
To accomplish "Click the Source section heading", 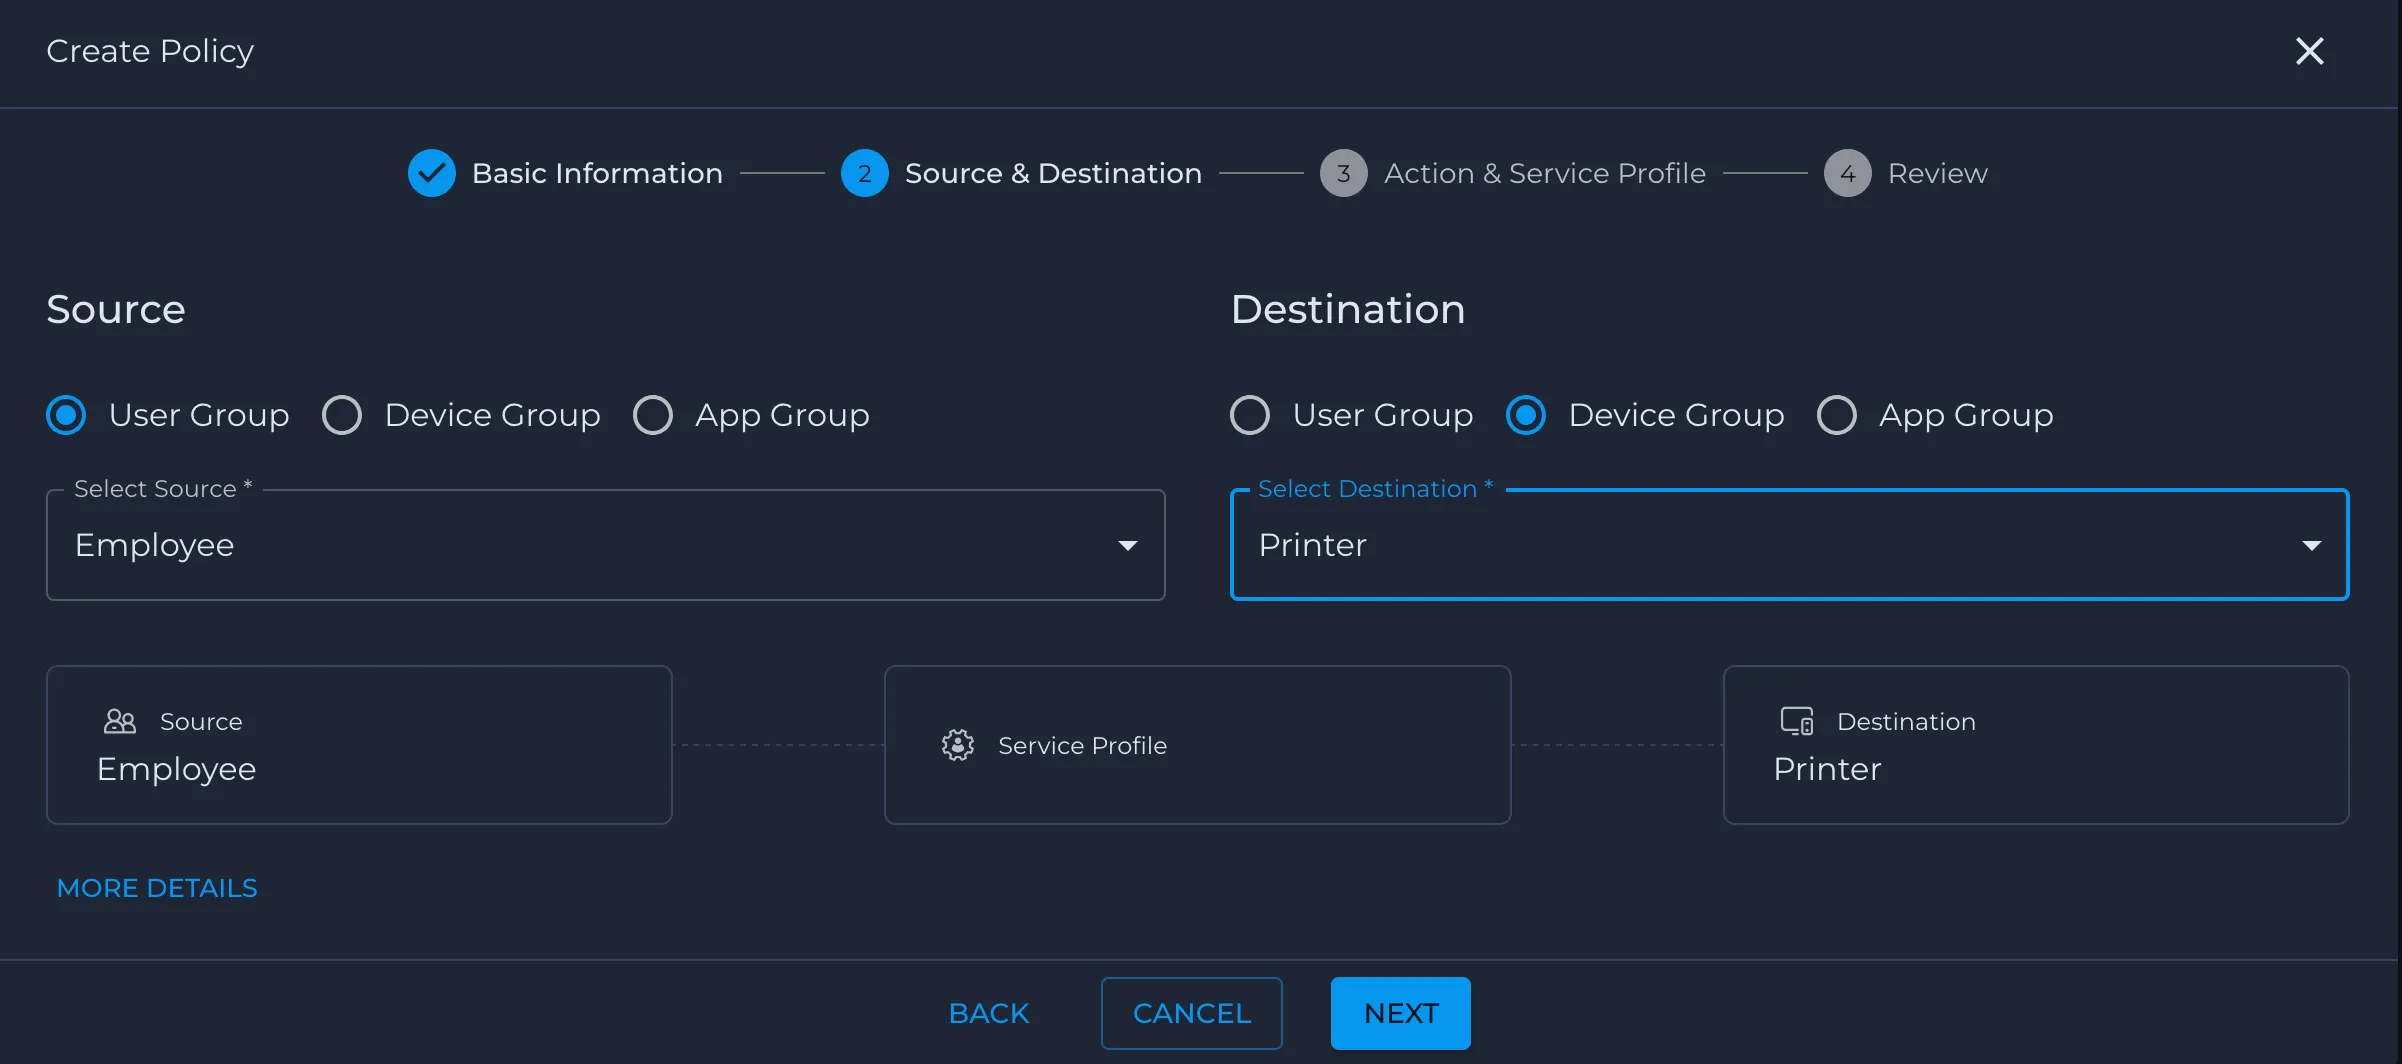I will 116,309.
